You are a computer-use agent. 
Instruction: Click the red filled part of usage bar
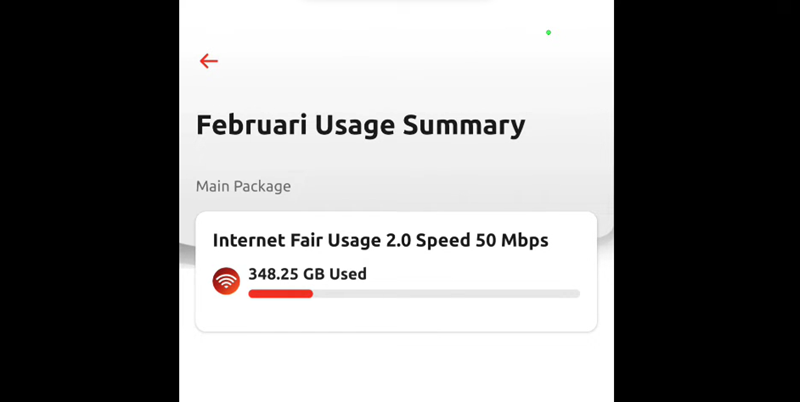pyautogui.click(x=280, y=294)
